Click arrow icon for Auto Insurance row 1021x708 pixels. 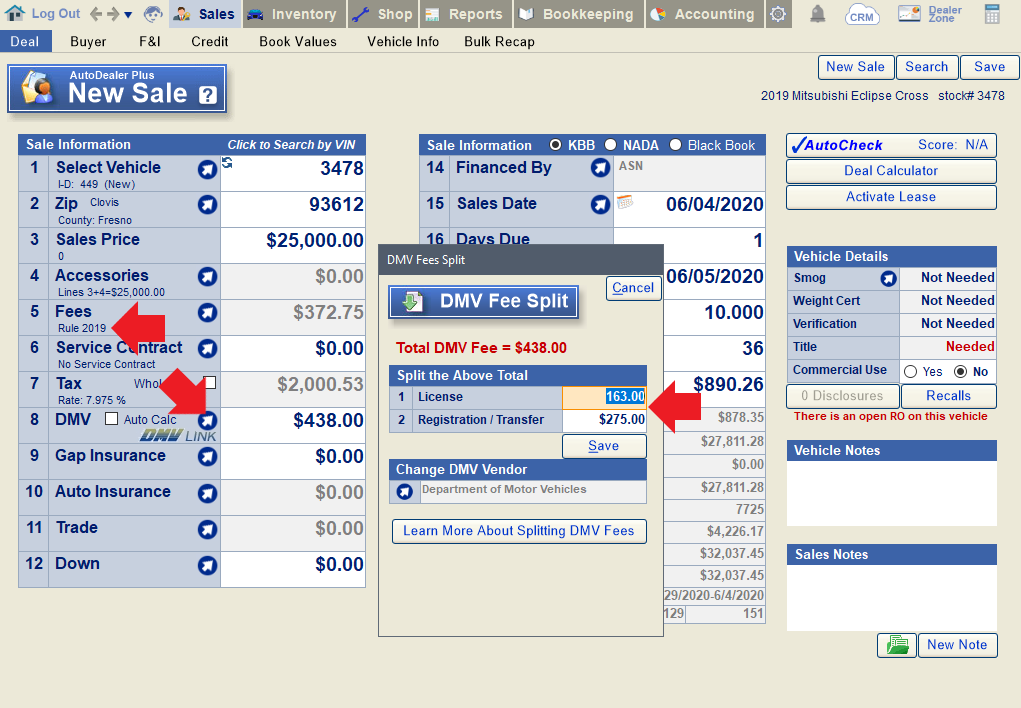click(x=207, y=493)
